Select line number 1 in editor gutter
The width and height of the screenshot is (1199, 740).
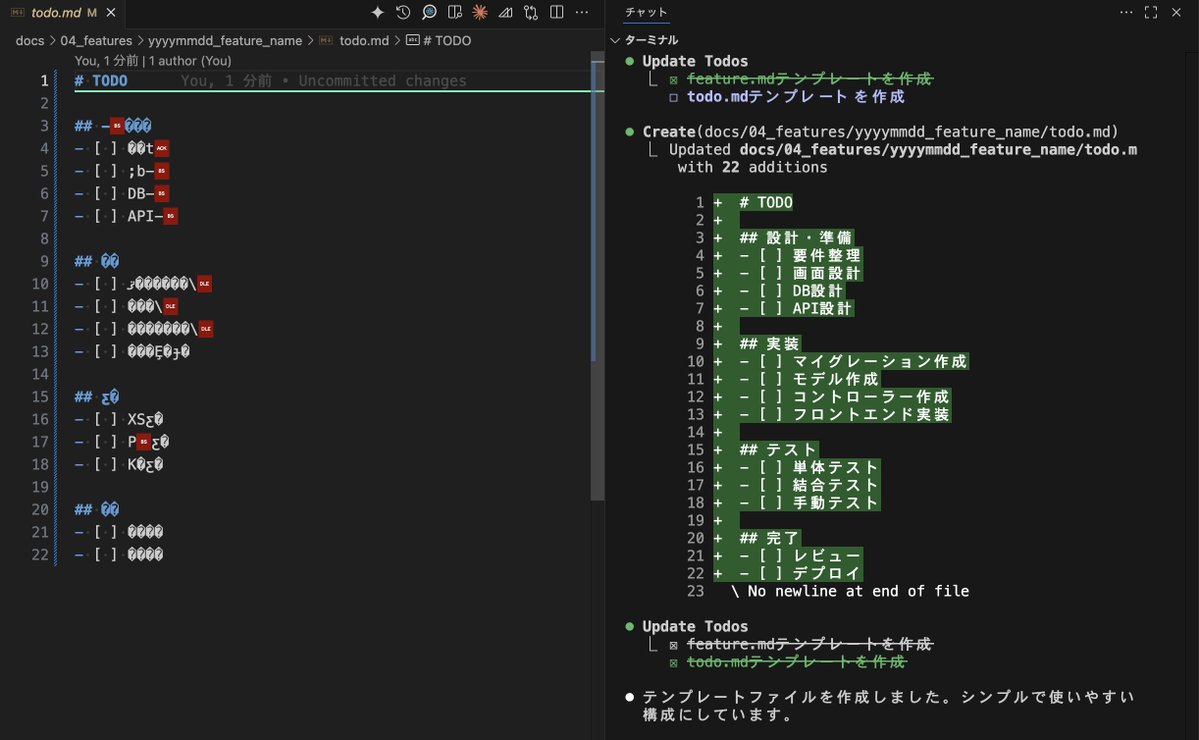coord(44,80)
